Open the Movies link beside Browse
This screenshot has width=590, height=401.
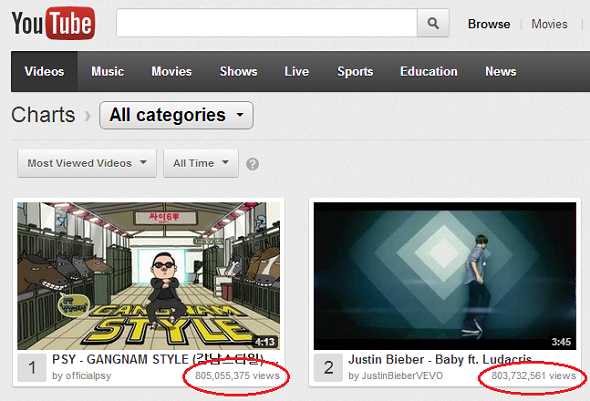tap(549, 24)
